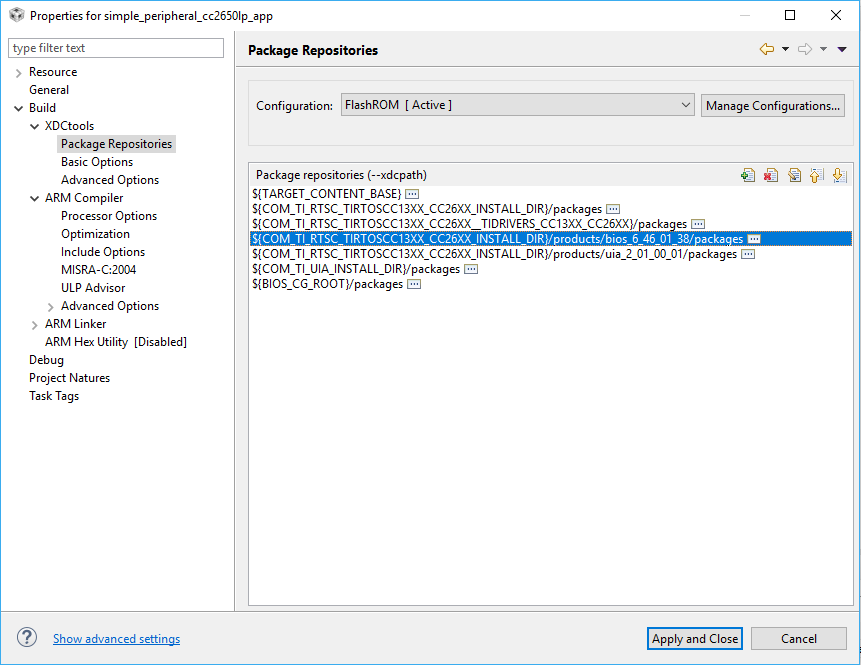Move selected repository down
Viewport: 861px width, 665px height.
(x=839, y=175)
